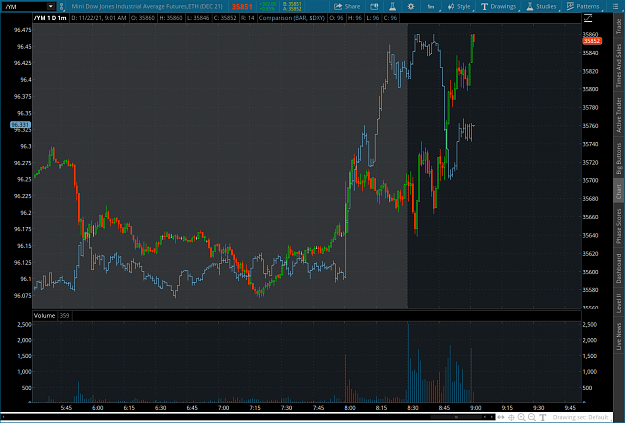Select the Chart side tab
This screenshot has width=625, height=423.
click(x=619, y=192)
